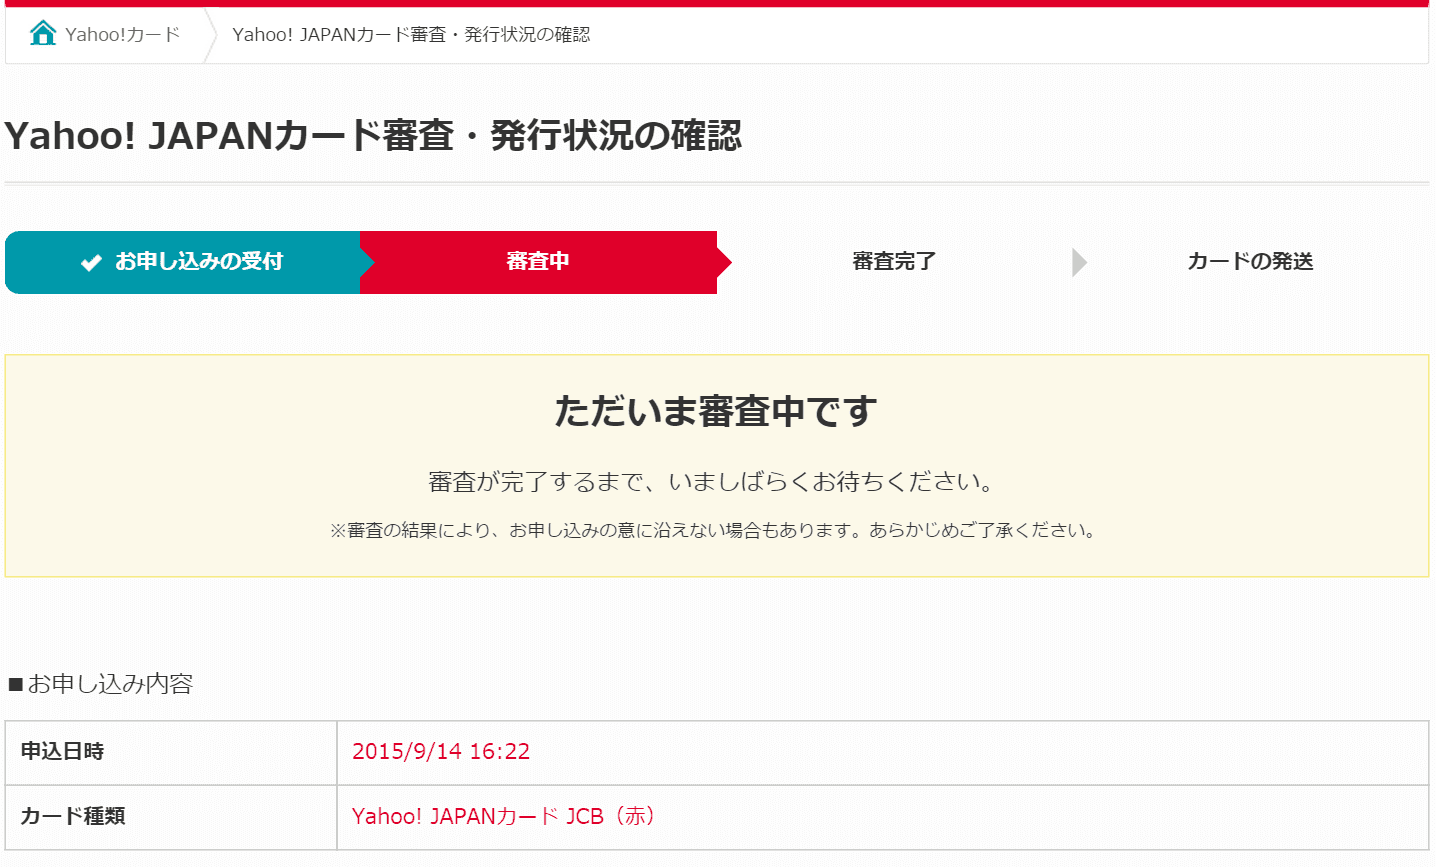Click the ただいま審査中です message heading

point(716,411)
